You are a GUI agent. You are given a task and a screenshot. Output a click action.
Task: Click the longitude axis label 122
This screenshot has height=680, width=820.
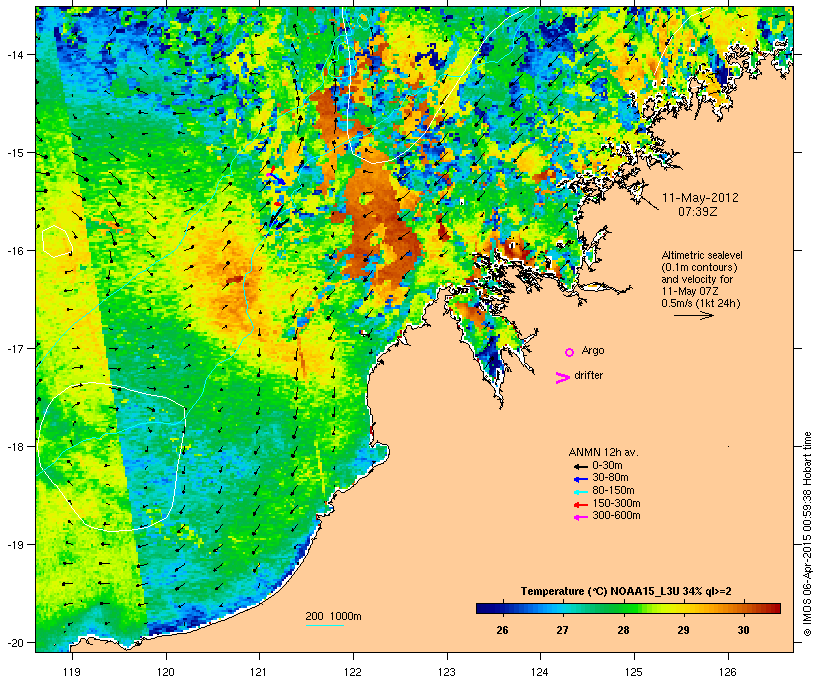point(353,672)
